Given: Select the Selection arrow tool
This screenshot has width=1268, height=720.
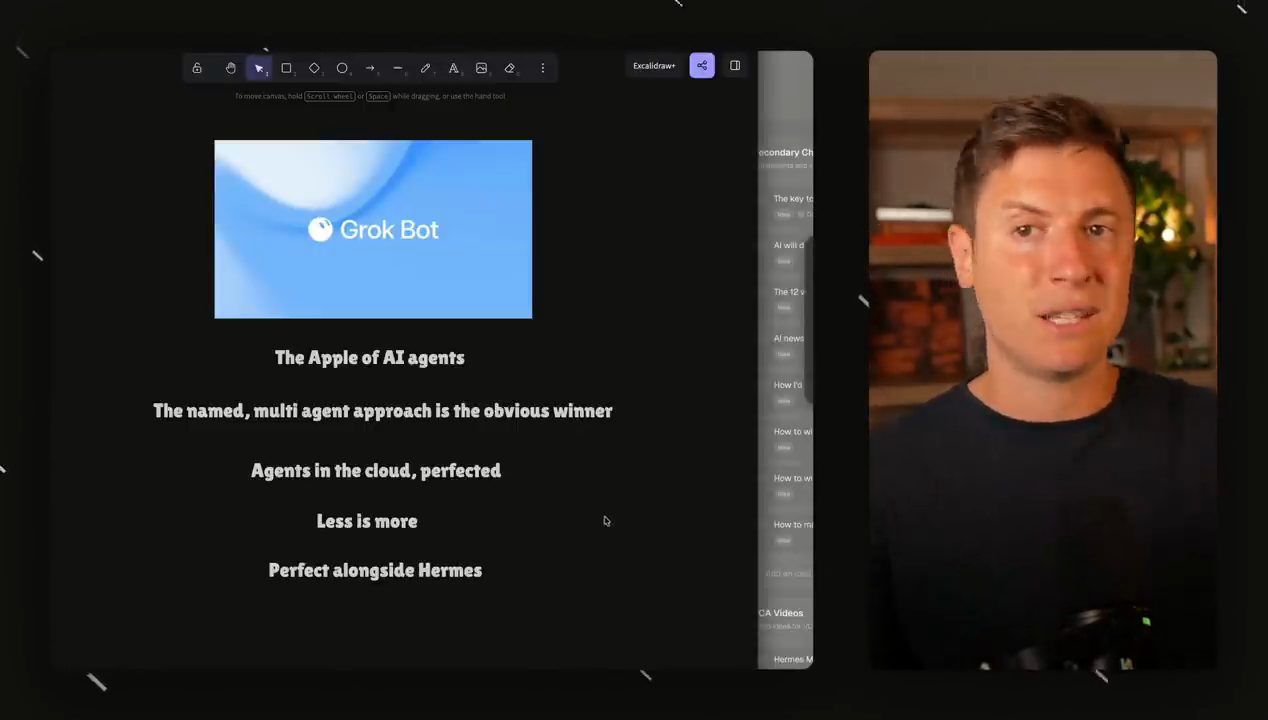Looking at the screenshot, I should 259,68.
